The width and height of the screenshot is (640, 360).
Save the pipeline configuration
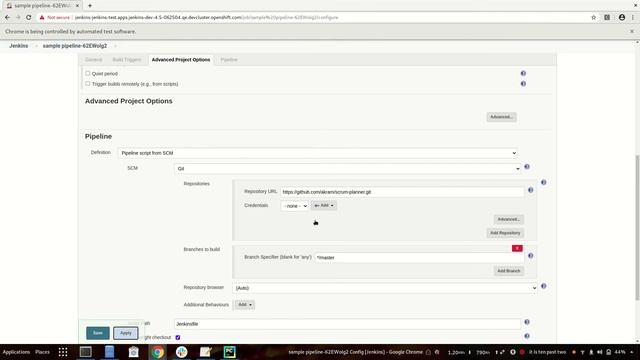[98, 333]
